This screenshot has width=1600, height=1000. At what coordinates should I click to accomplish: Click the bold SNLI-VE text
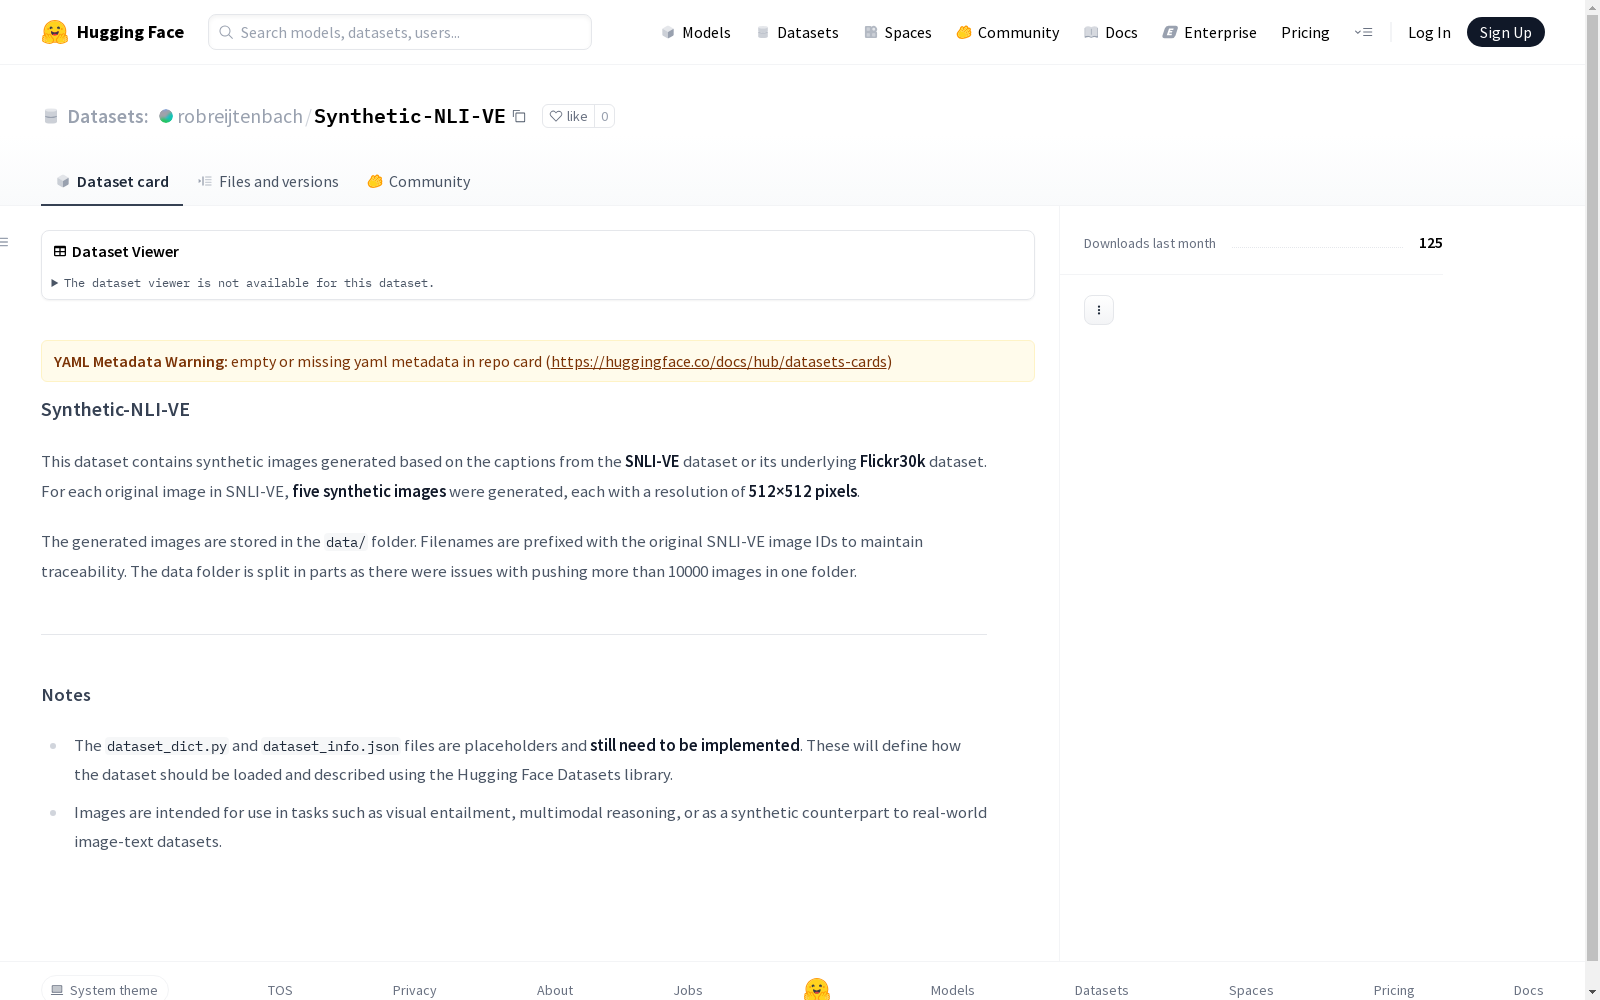[x=652, y=461]
